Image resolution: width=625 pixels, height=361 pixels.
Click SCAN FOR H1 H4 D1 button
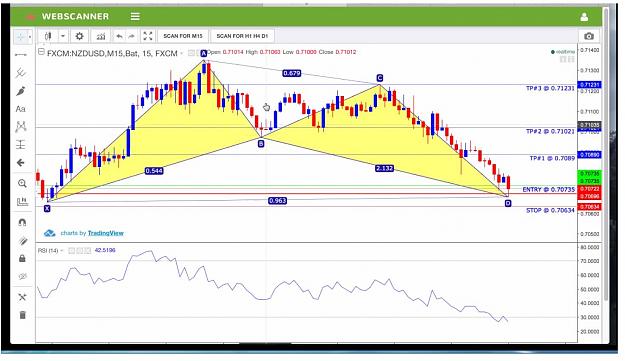(x=242, y=36)
